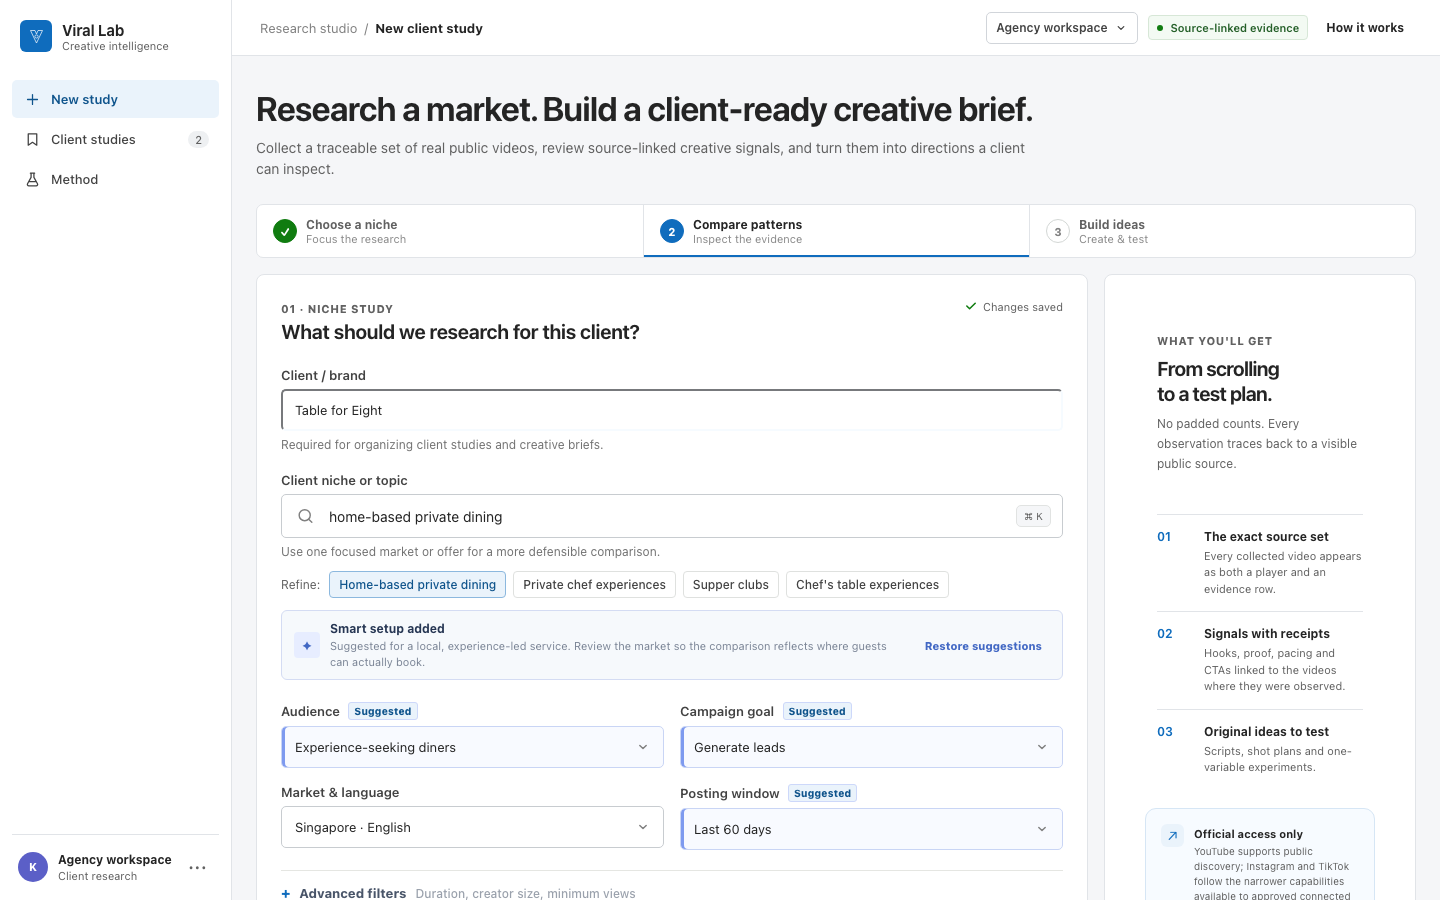Select the Home-based private dining refine chip
The width and height of the screenshot is (1440, 900).
click(x=417, y=585)
